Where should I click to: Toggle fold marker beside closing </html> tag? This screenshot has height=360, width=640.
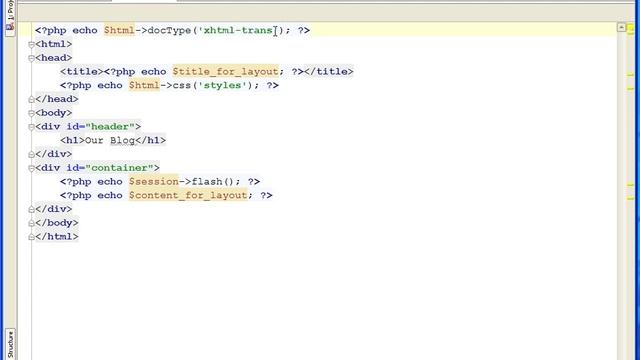(31, 237)
